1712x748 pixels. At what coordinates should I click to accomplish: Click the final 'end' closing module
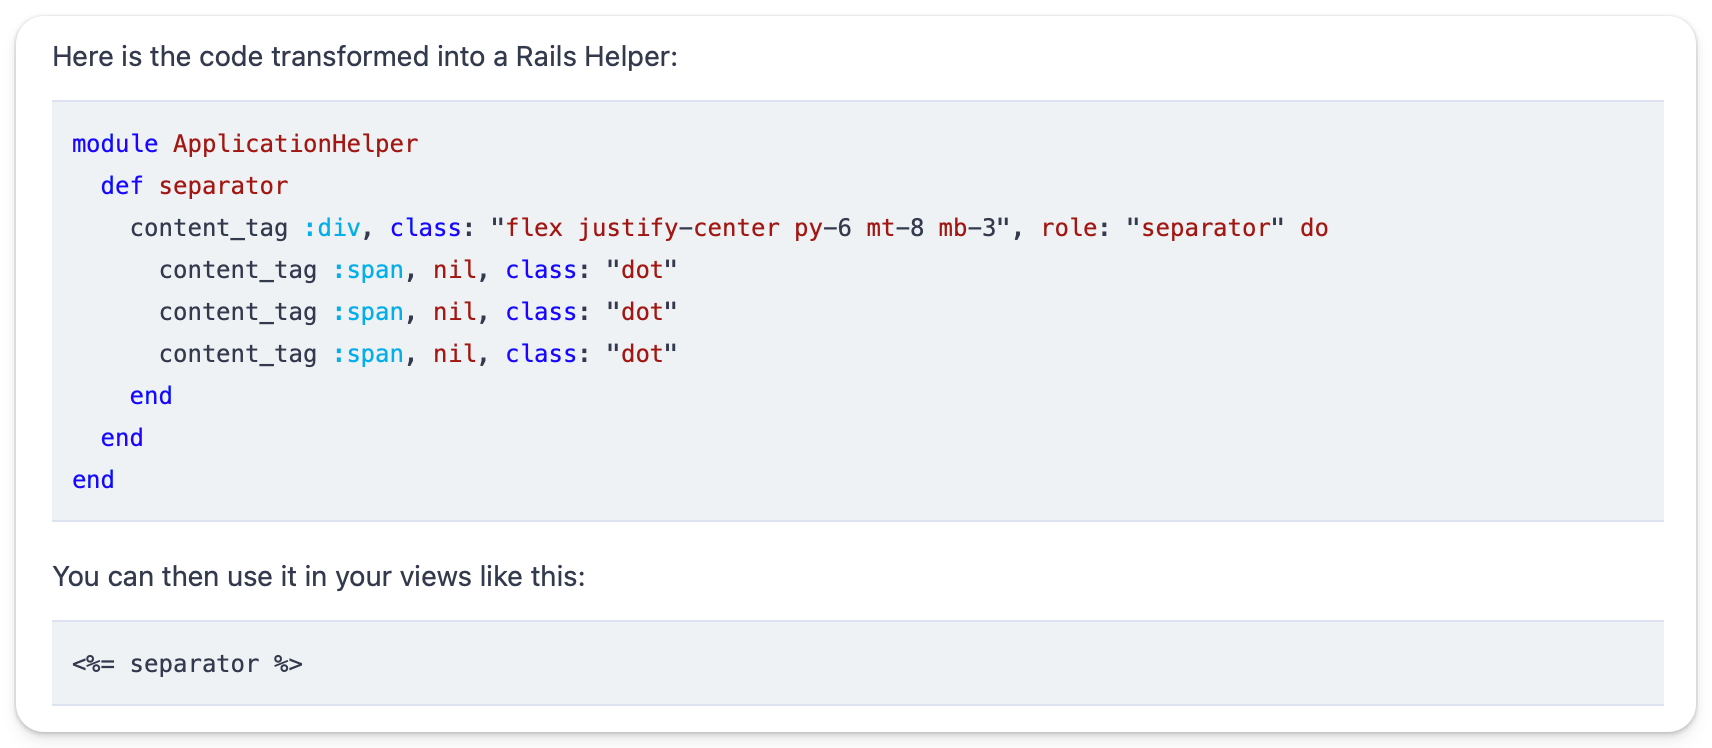click(x=93, y=480)
